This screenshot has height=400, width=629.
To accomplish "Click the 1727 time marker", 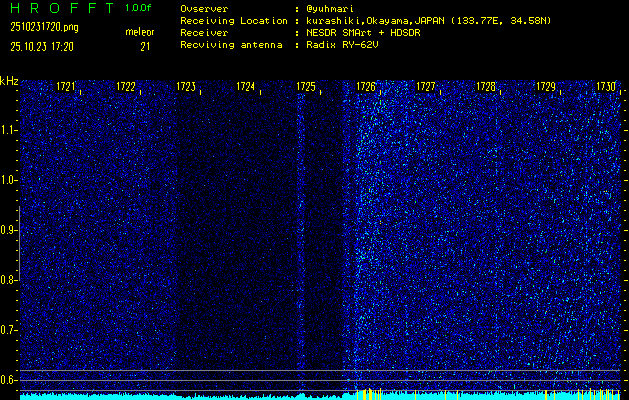I will pyautogui.click(x=426, y=87).
